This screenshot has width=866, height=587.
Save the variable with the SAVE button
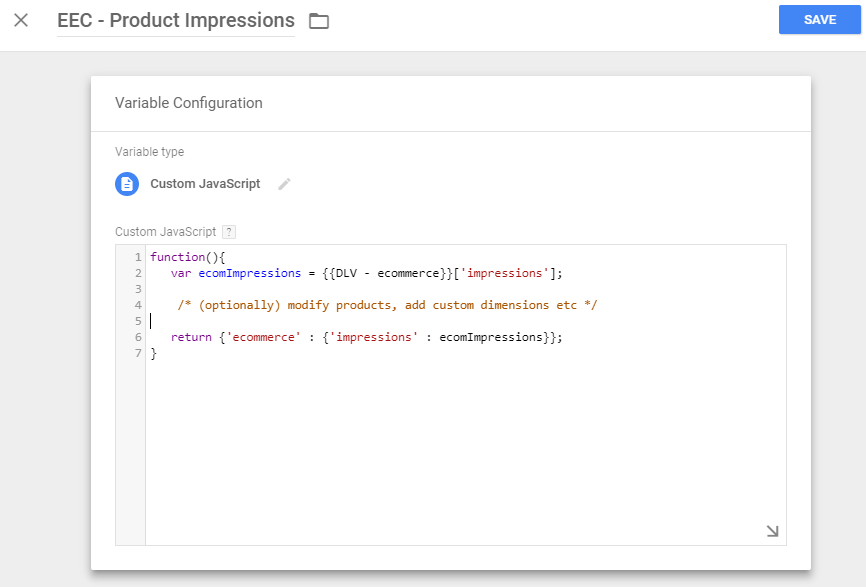[819, 20]
